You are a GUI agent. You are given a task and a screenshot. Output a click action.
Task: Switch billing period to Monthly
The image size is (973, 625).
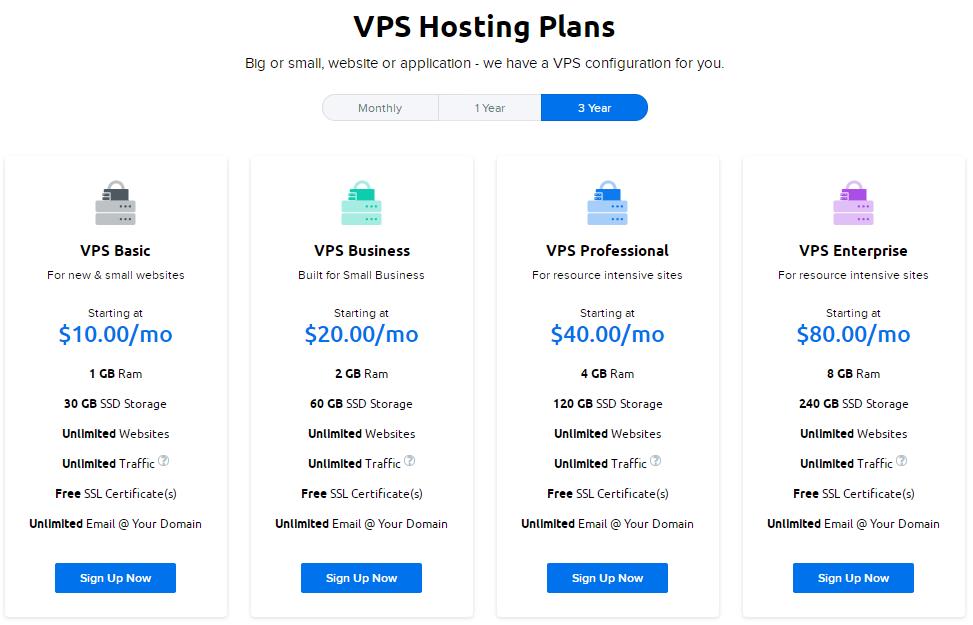click(x=380, y=107)
